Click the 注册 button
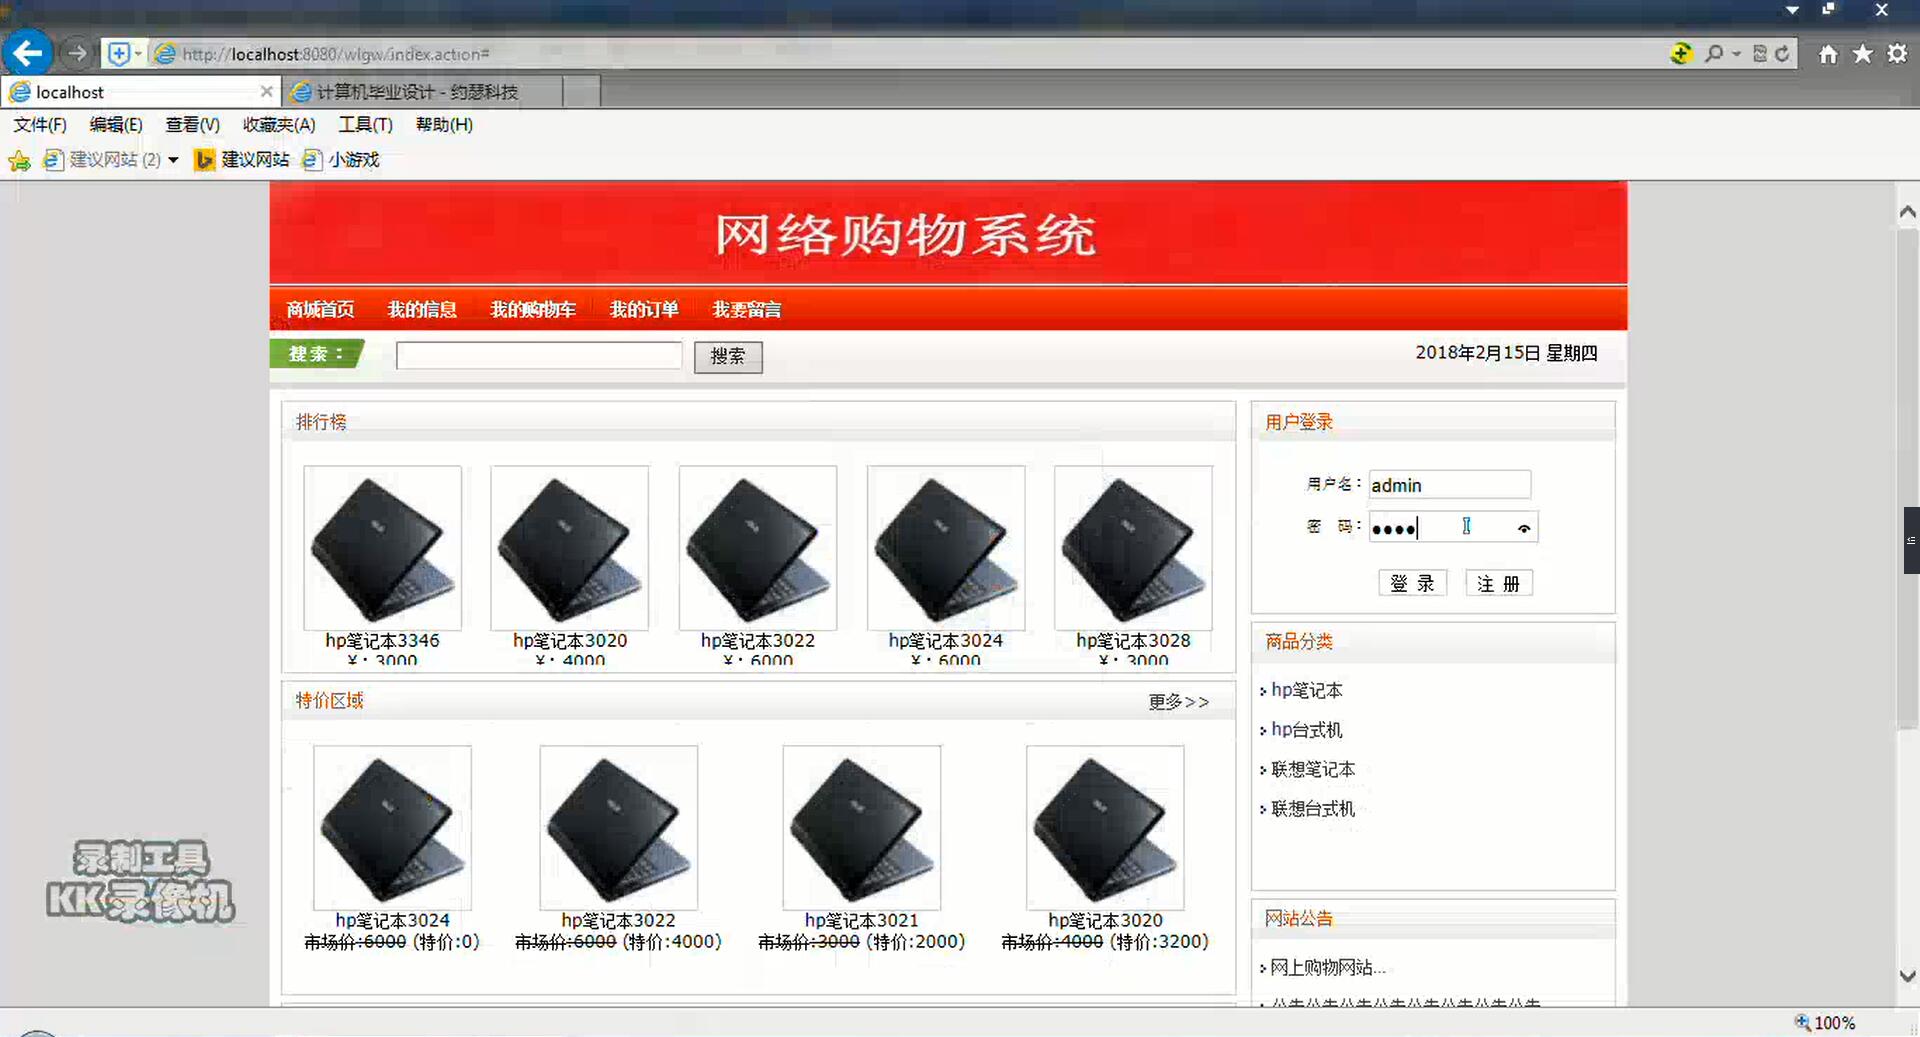The height and width of the screenshot is (1037, 1920). click(x=1498, y=583)
